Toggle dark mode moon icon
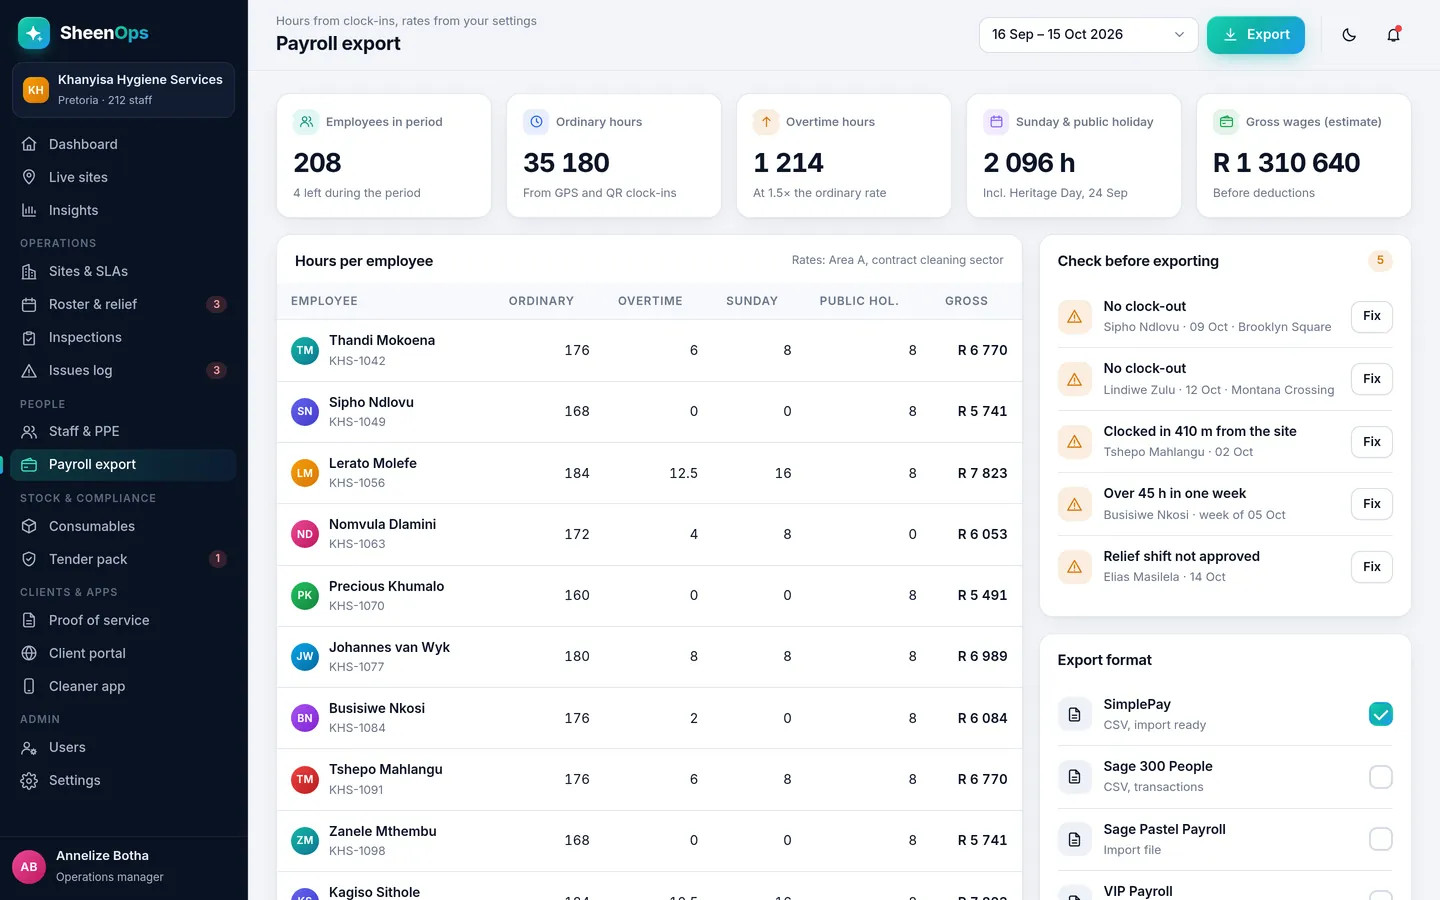Screen dimensions: 1440x900 [1349, 35]
